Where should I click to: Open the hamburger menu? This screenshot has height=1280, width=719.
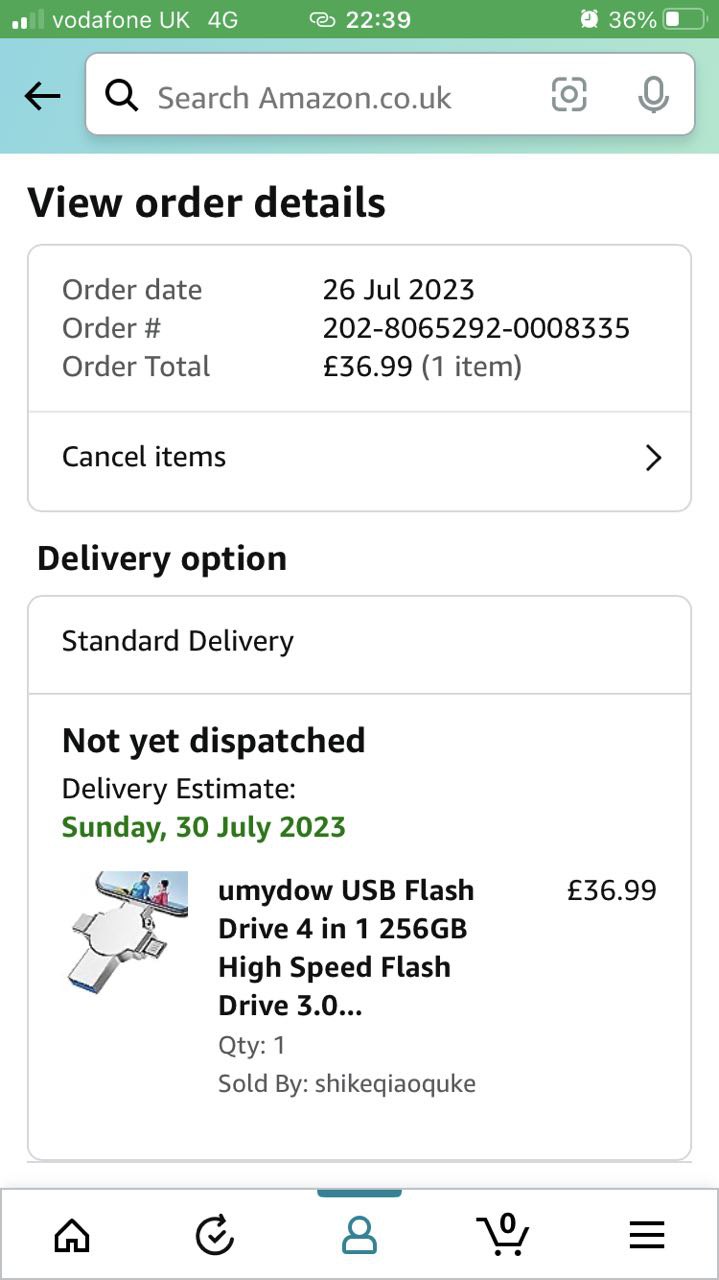click(x=647, y=1237)
